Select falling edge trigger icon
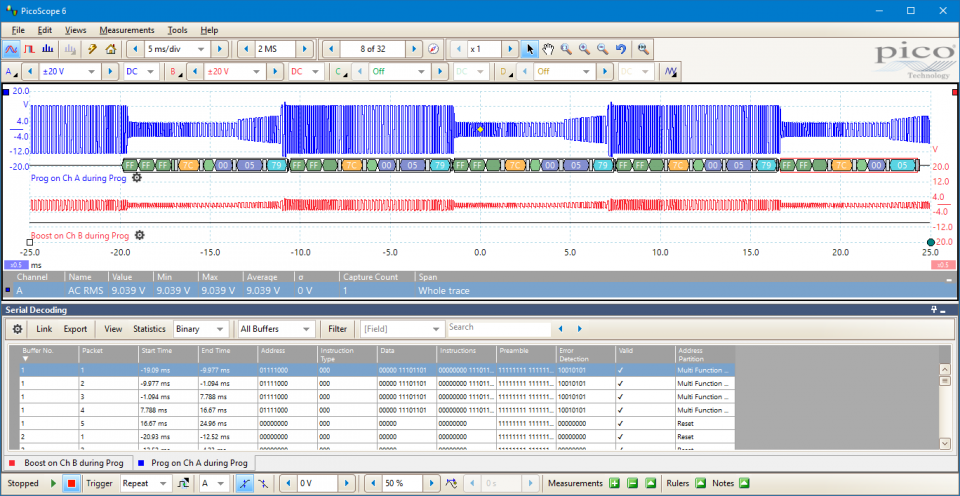Screen dimensions: 960x496 pyautogui.click(x=262, y=483)
